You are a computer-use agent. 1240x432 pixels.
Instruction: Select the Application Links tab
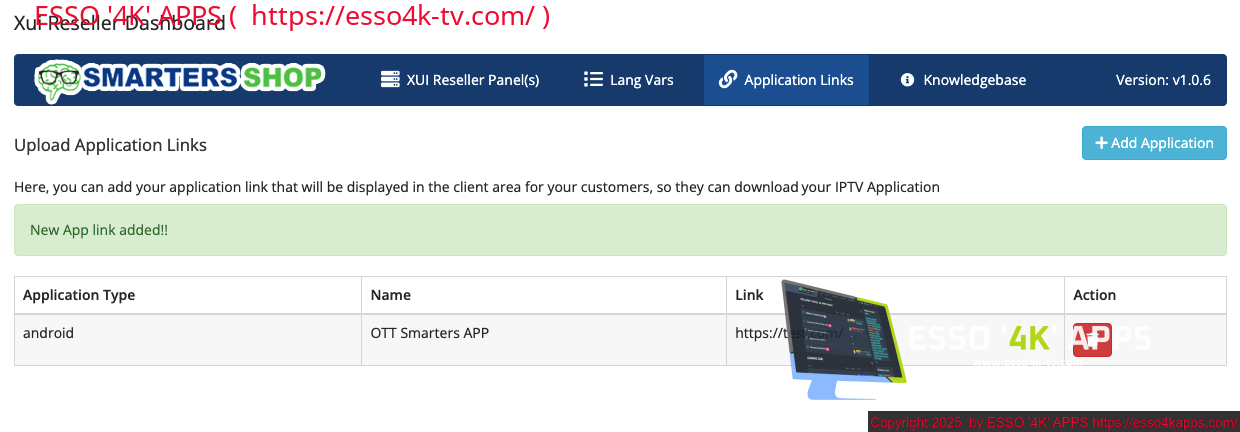(x=786, y=80)
